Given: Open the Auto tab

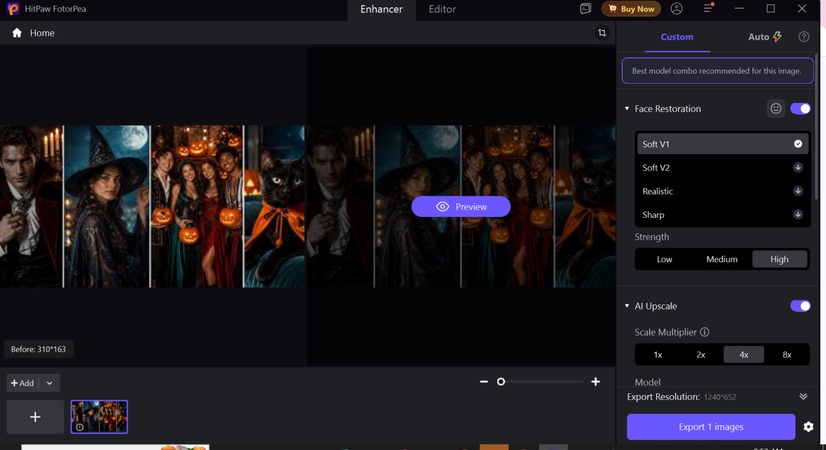Looking at the screenshot, I should tap(764, 37).
